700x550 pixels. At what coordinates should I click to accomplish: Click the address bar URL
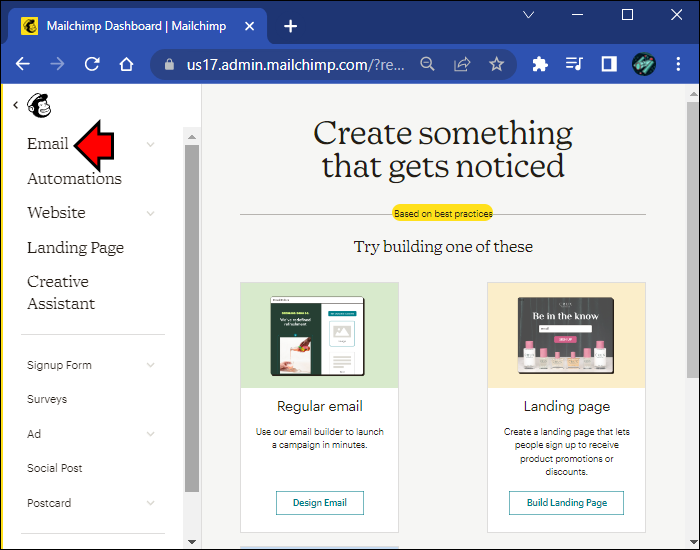pyautogui.click(x=296, y=65)
